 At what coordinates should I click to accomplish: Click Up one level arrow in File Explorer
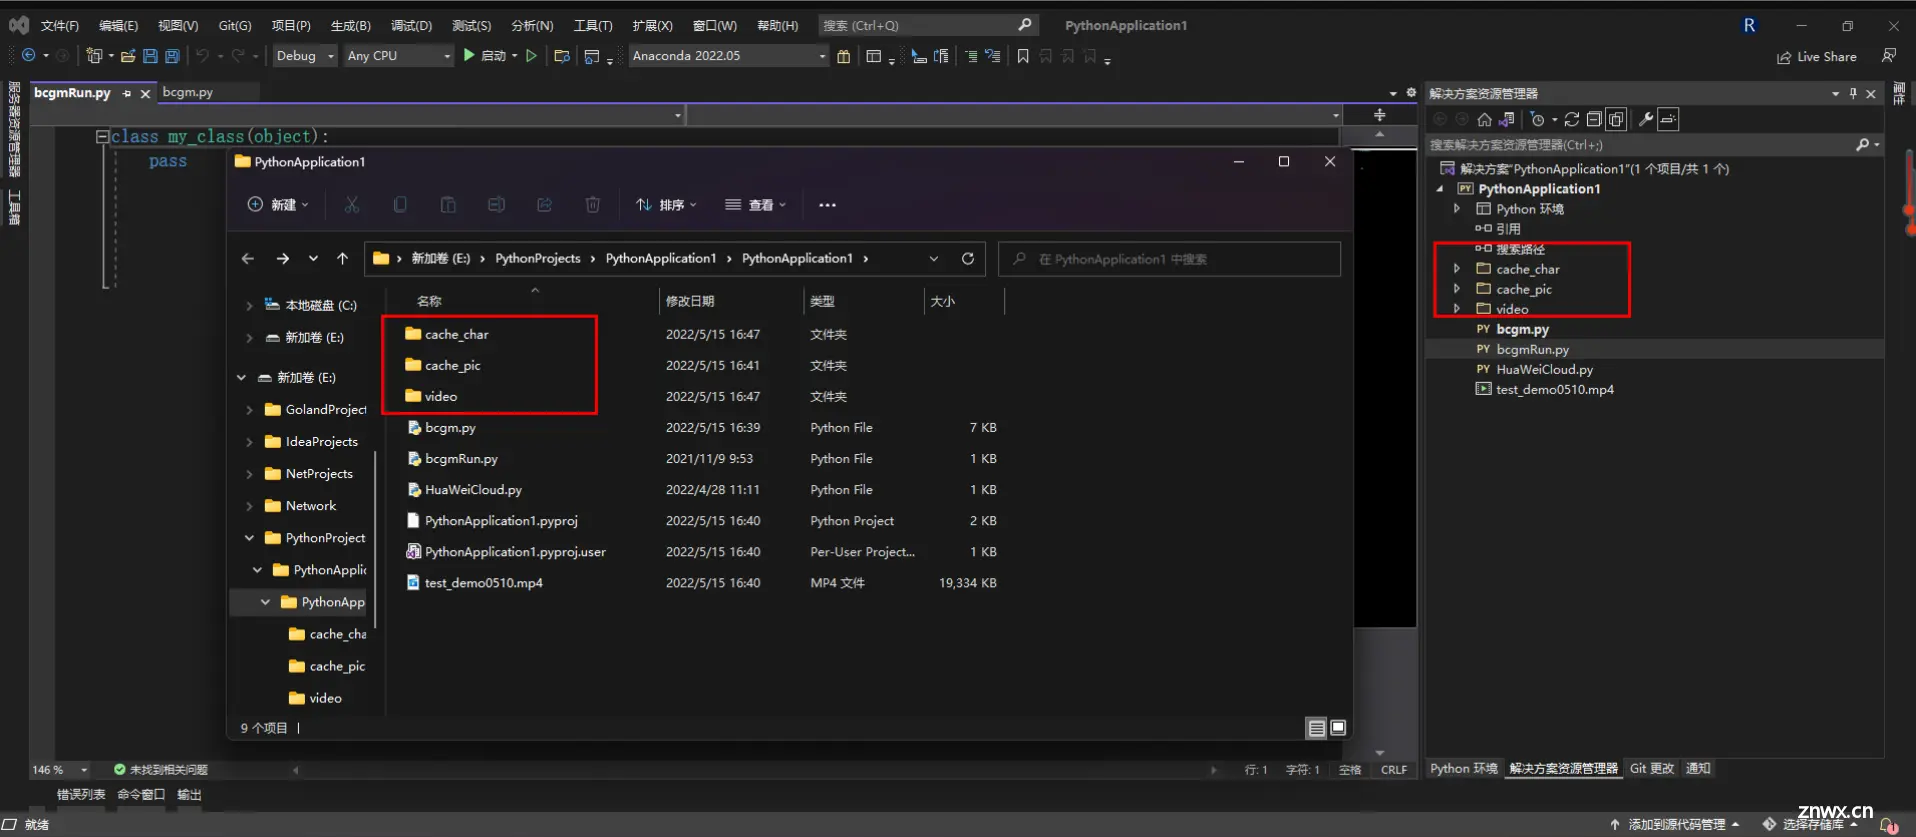coord(343,258)
